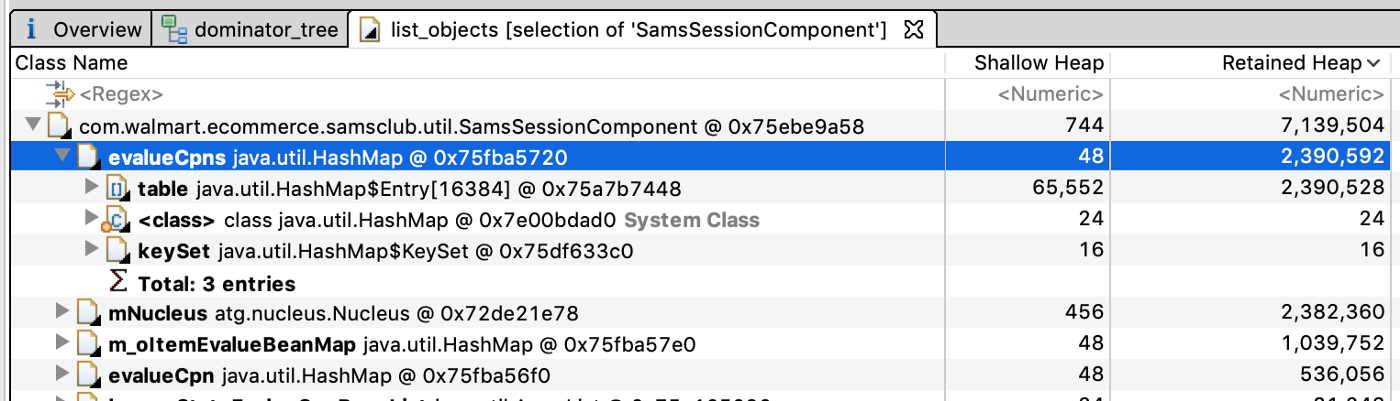Click the Regex class name filter field

tap(120, 95)
